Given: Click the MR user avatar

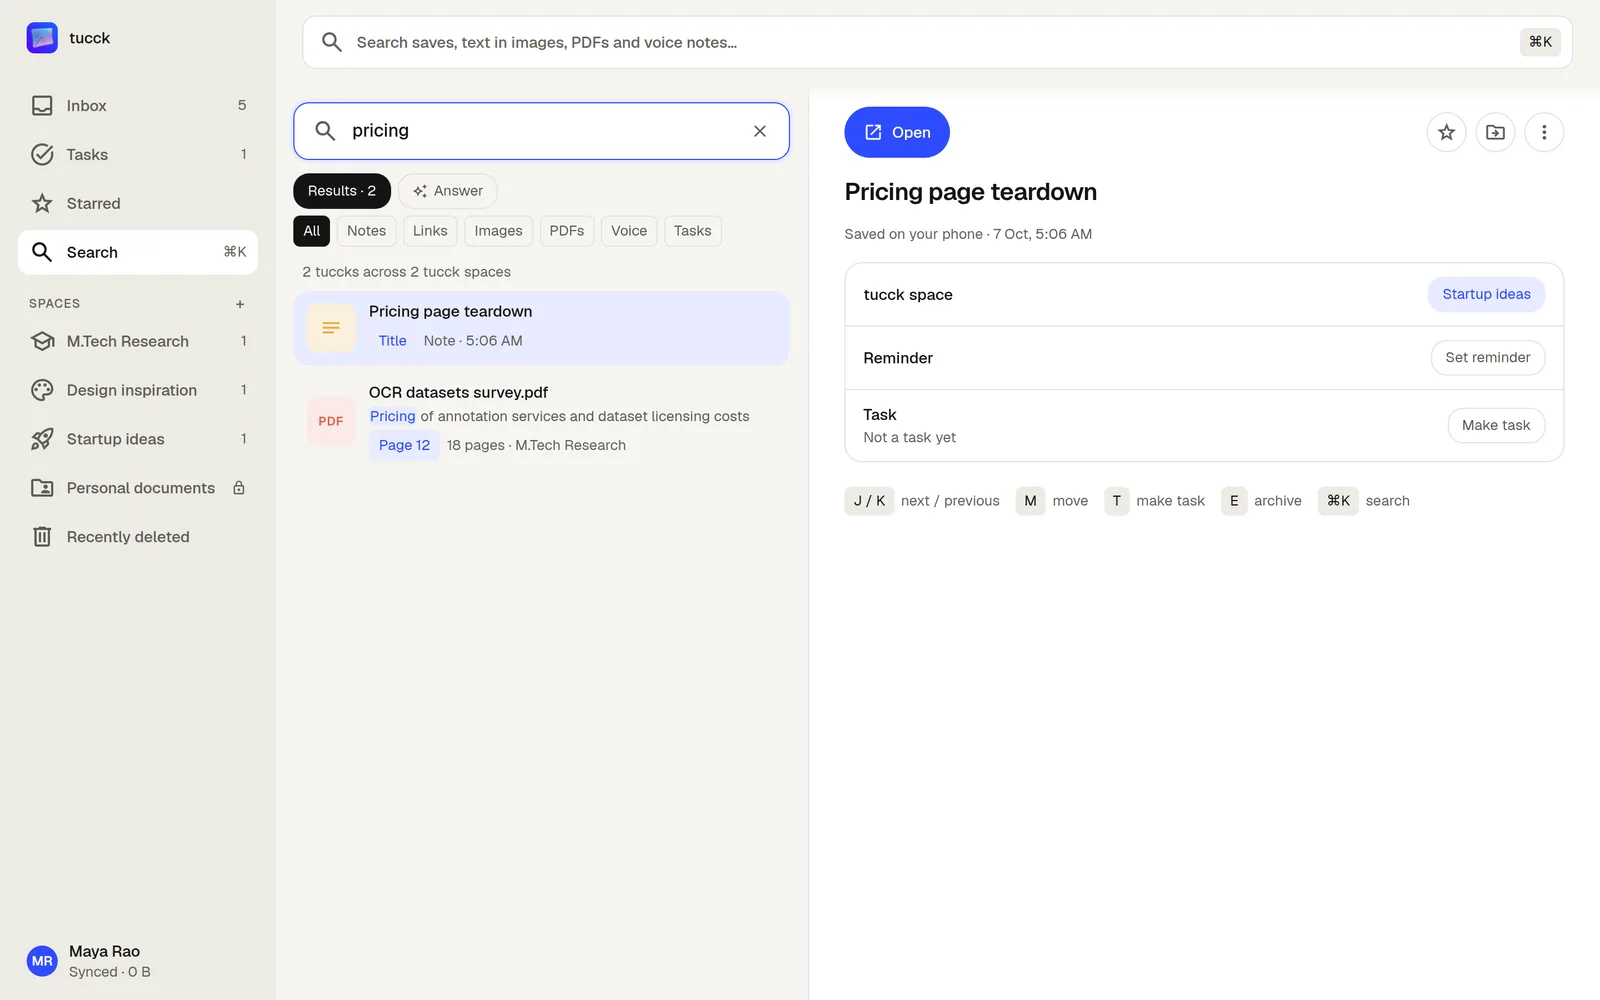Looking at the screenshot, I should (x=42, y=961).
